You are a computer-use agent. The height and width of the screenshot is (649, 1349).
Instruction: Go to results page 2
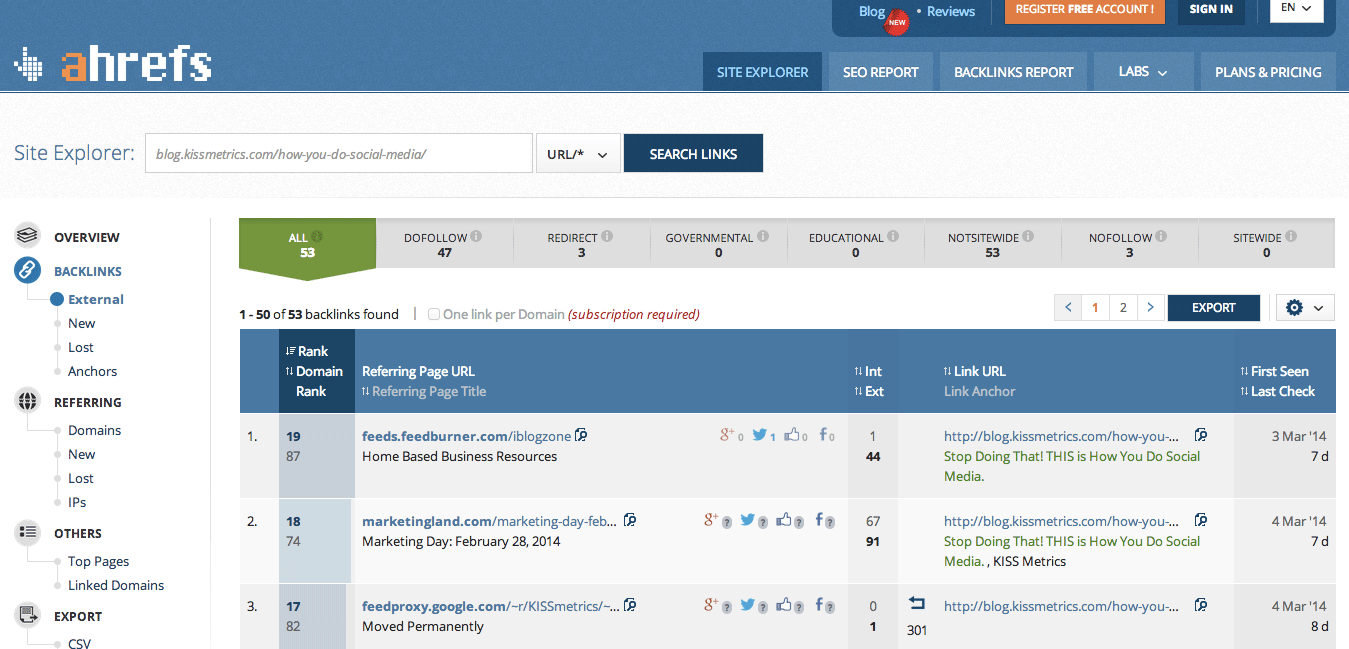(x=1123, y=308)
